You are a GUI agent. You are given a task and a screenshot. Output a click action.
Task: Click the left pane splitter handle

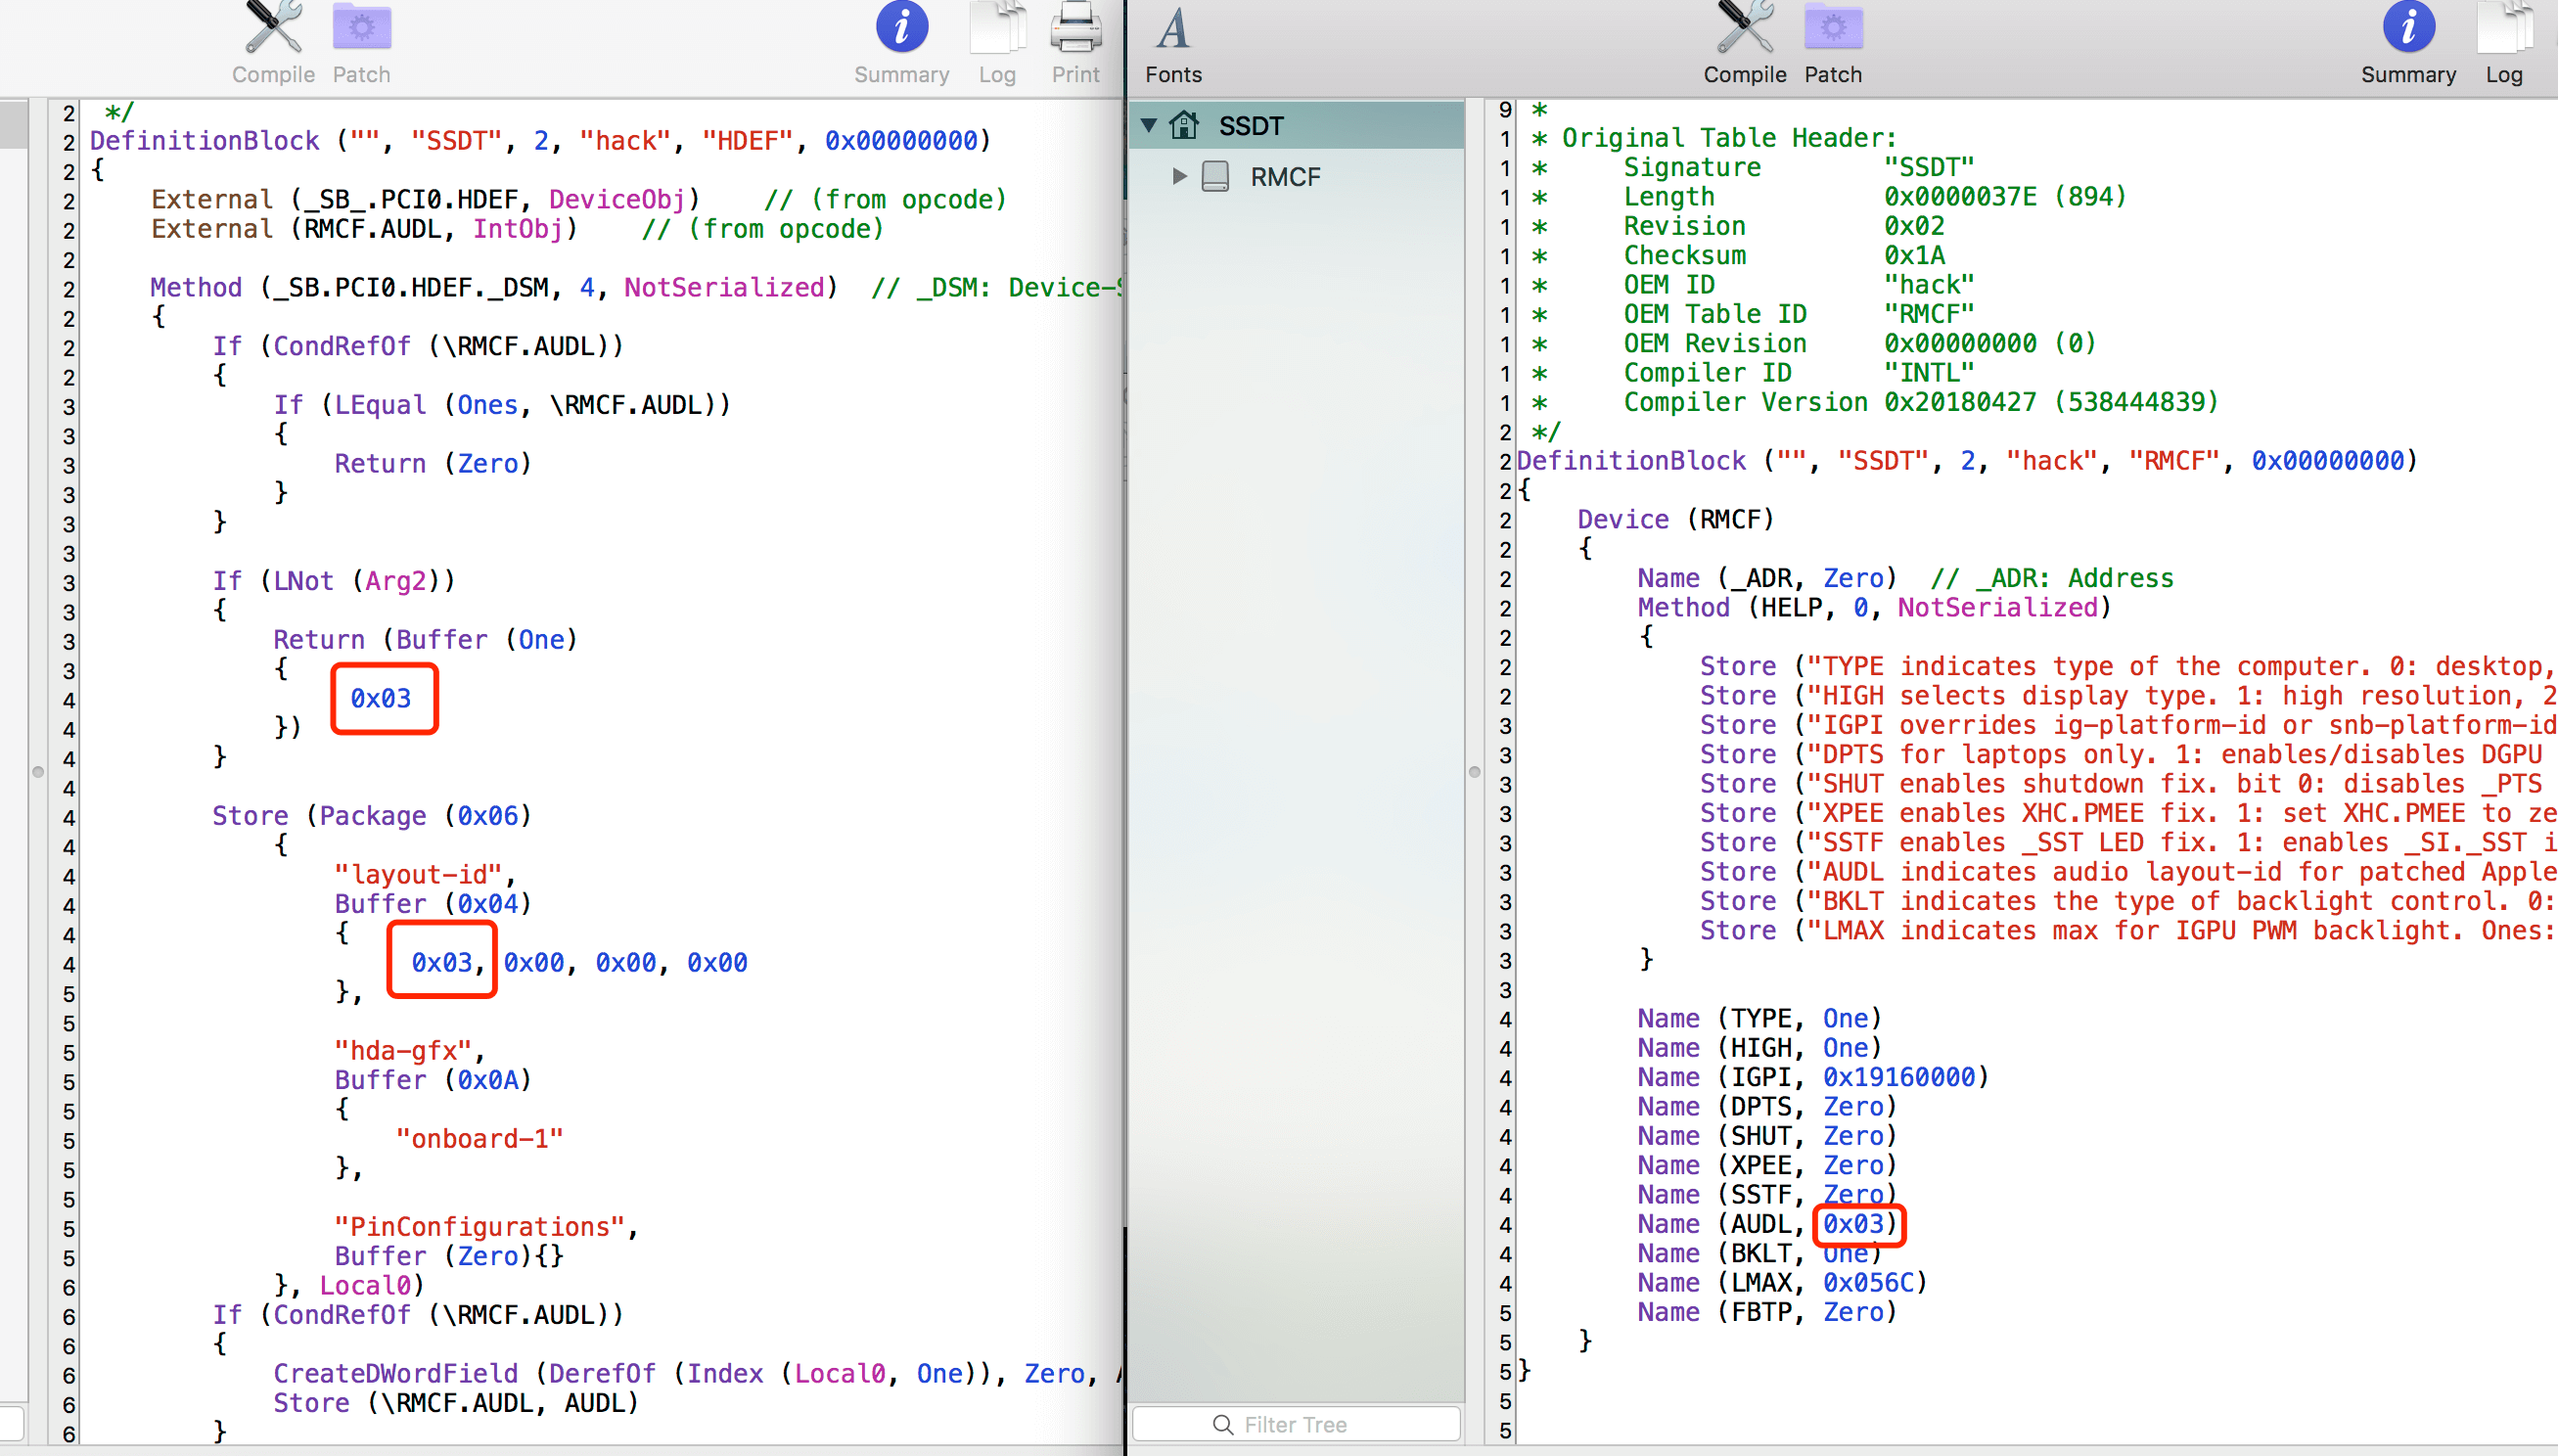click(38, 771)
